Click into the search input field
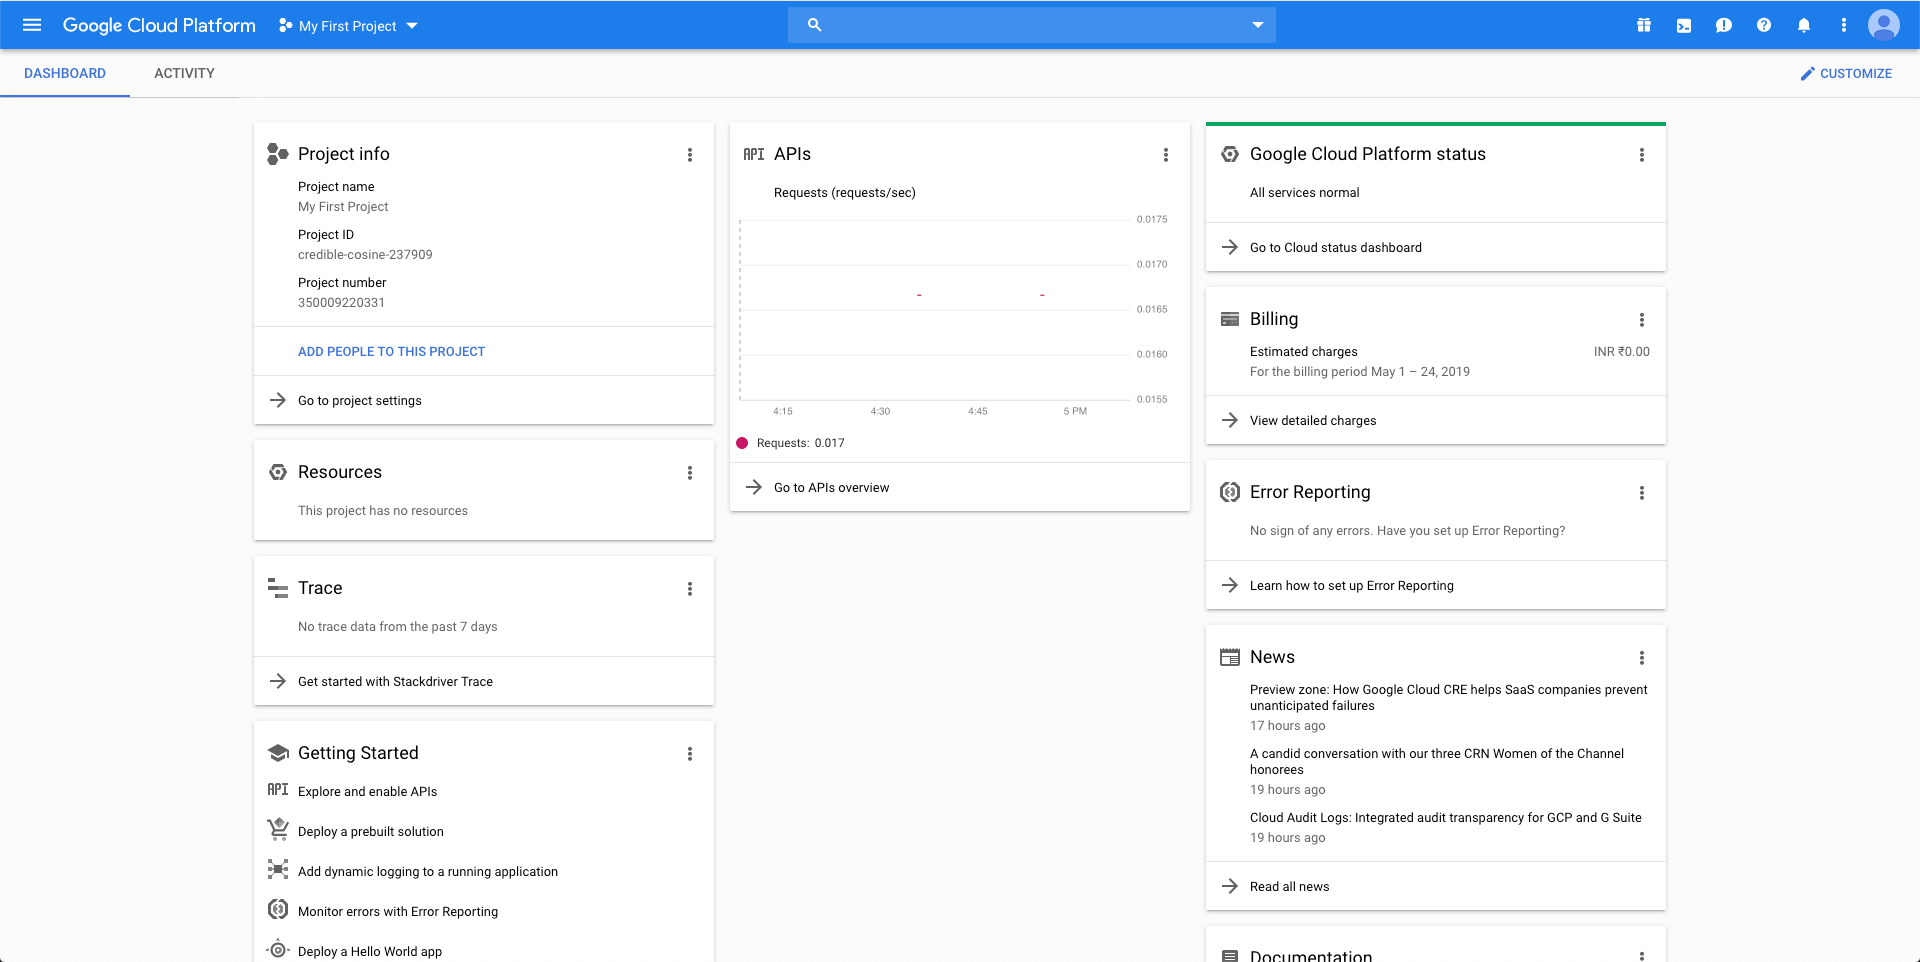This screenshot has width=1920, height=962. coord(1032,25)
